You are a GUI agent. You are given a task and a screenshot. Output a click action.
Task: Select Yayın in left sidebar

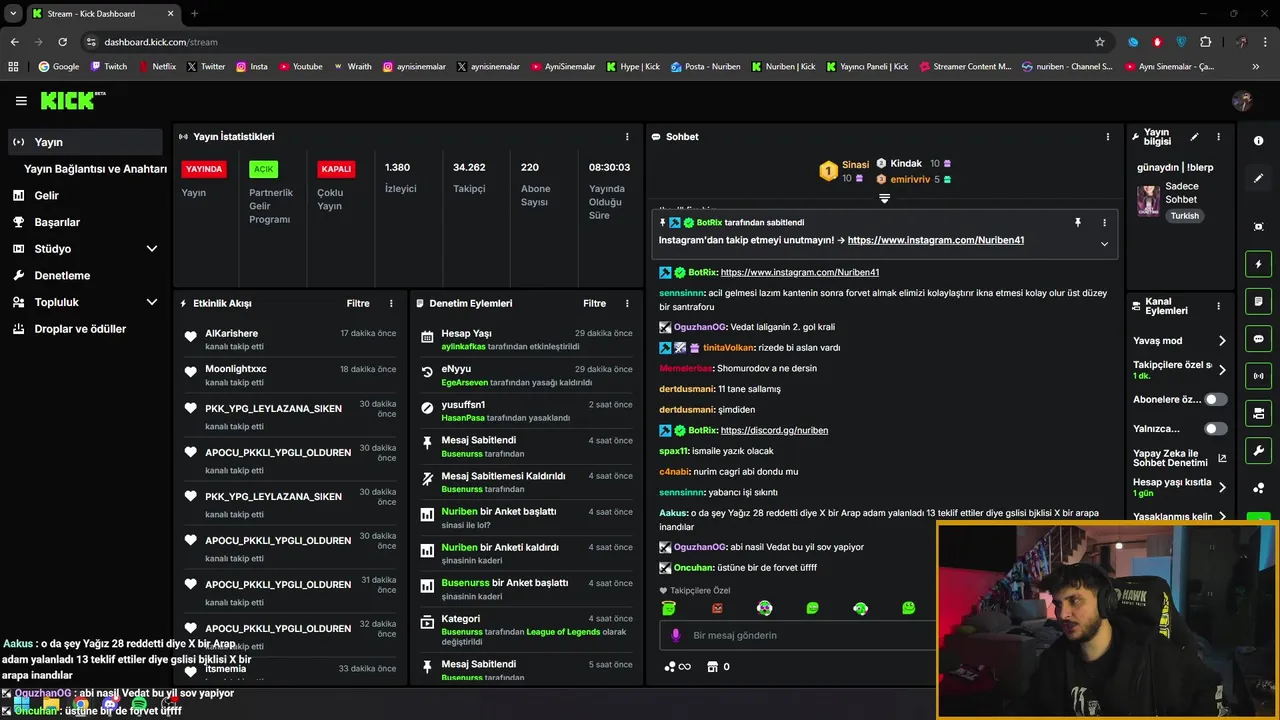click(85, 142)
